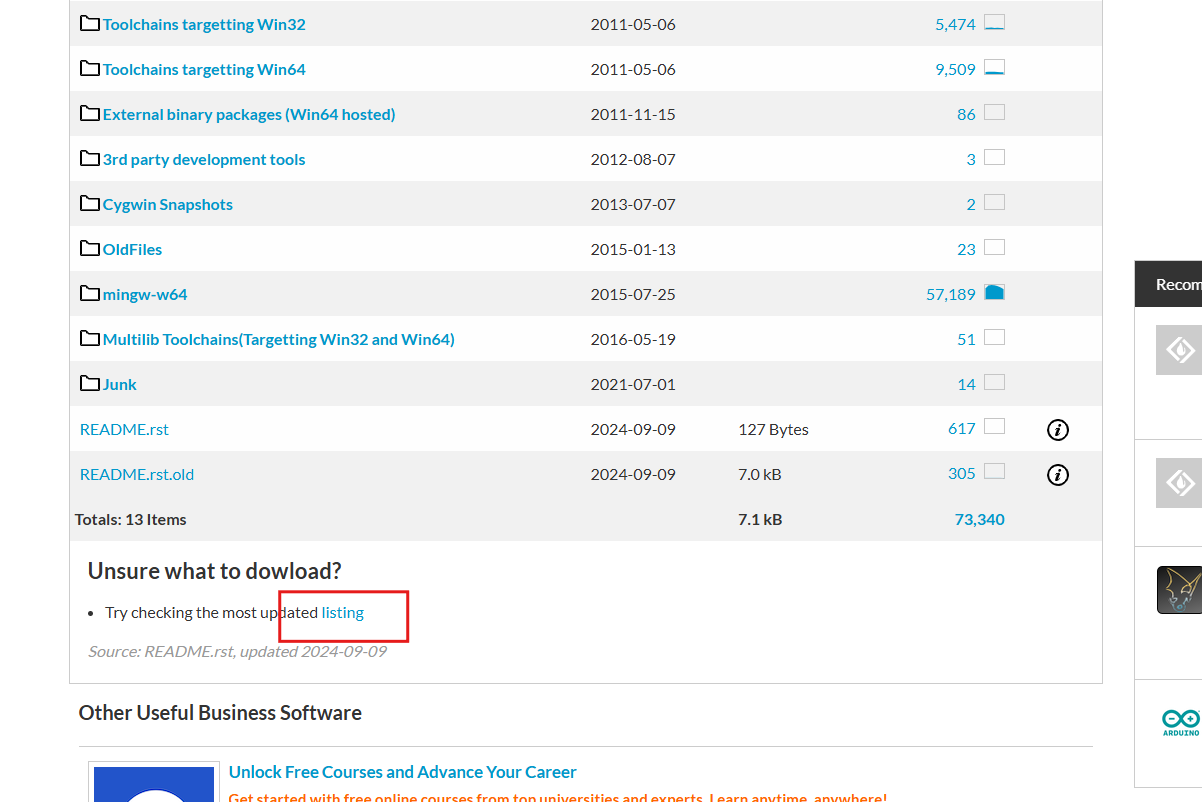Image resolution: width=1202 pixels, height=802 pixels.
Task: Click downloads chart icon for OldFiles
Action: [994, 247]
